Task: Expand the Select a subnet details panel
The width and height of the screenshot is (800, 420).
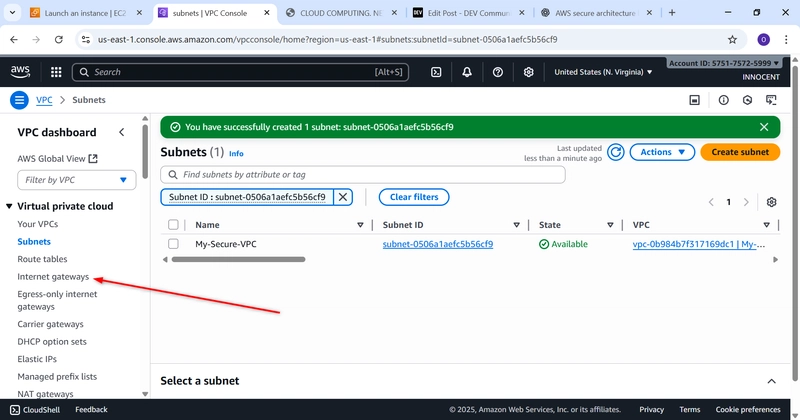Action: click(x=771, y=381)
